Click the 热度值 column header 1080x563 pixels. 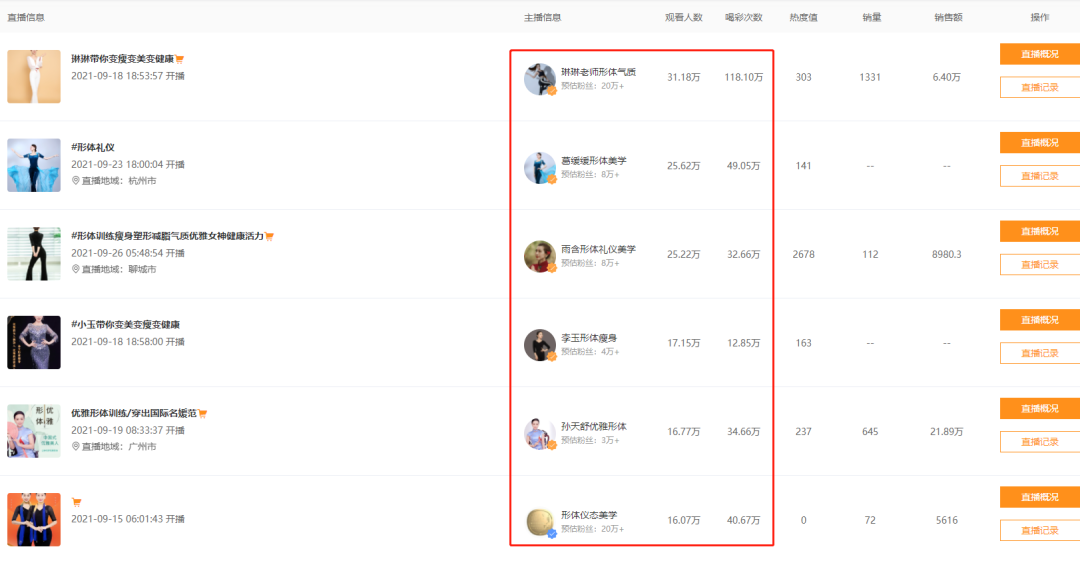[803, 18]
